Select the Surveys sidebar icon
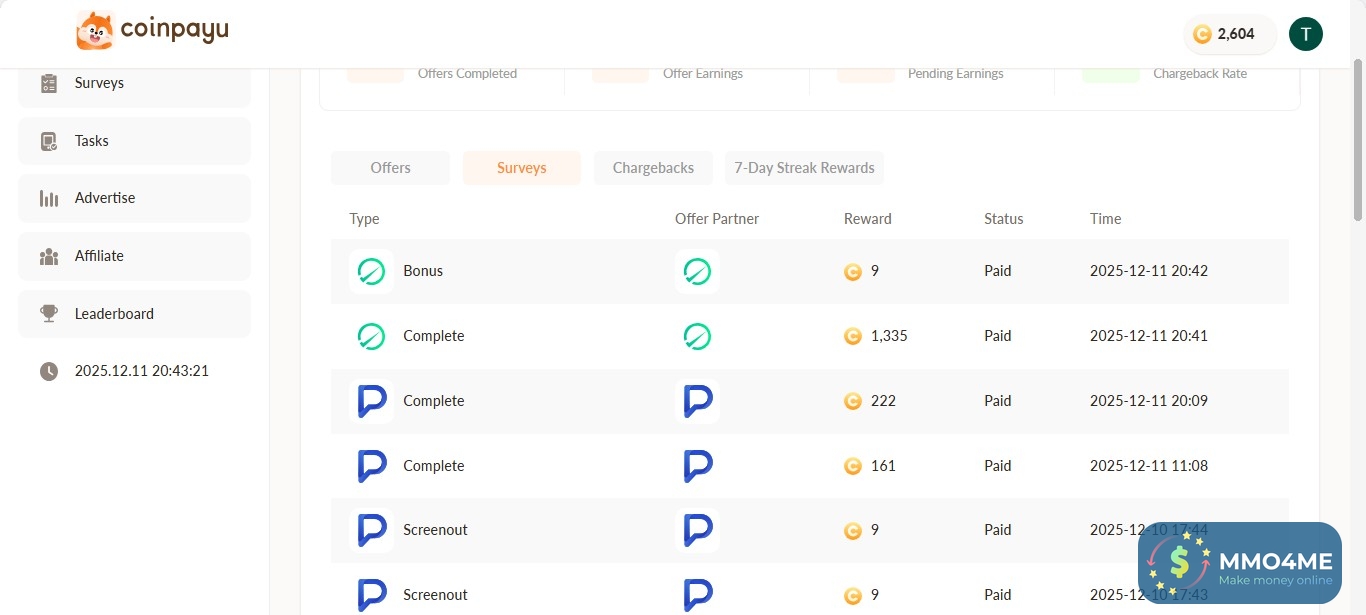Viewport: 1366px width, 615px height. 48,82
